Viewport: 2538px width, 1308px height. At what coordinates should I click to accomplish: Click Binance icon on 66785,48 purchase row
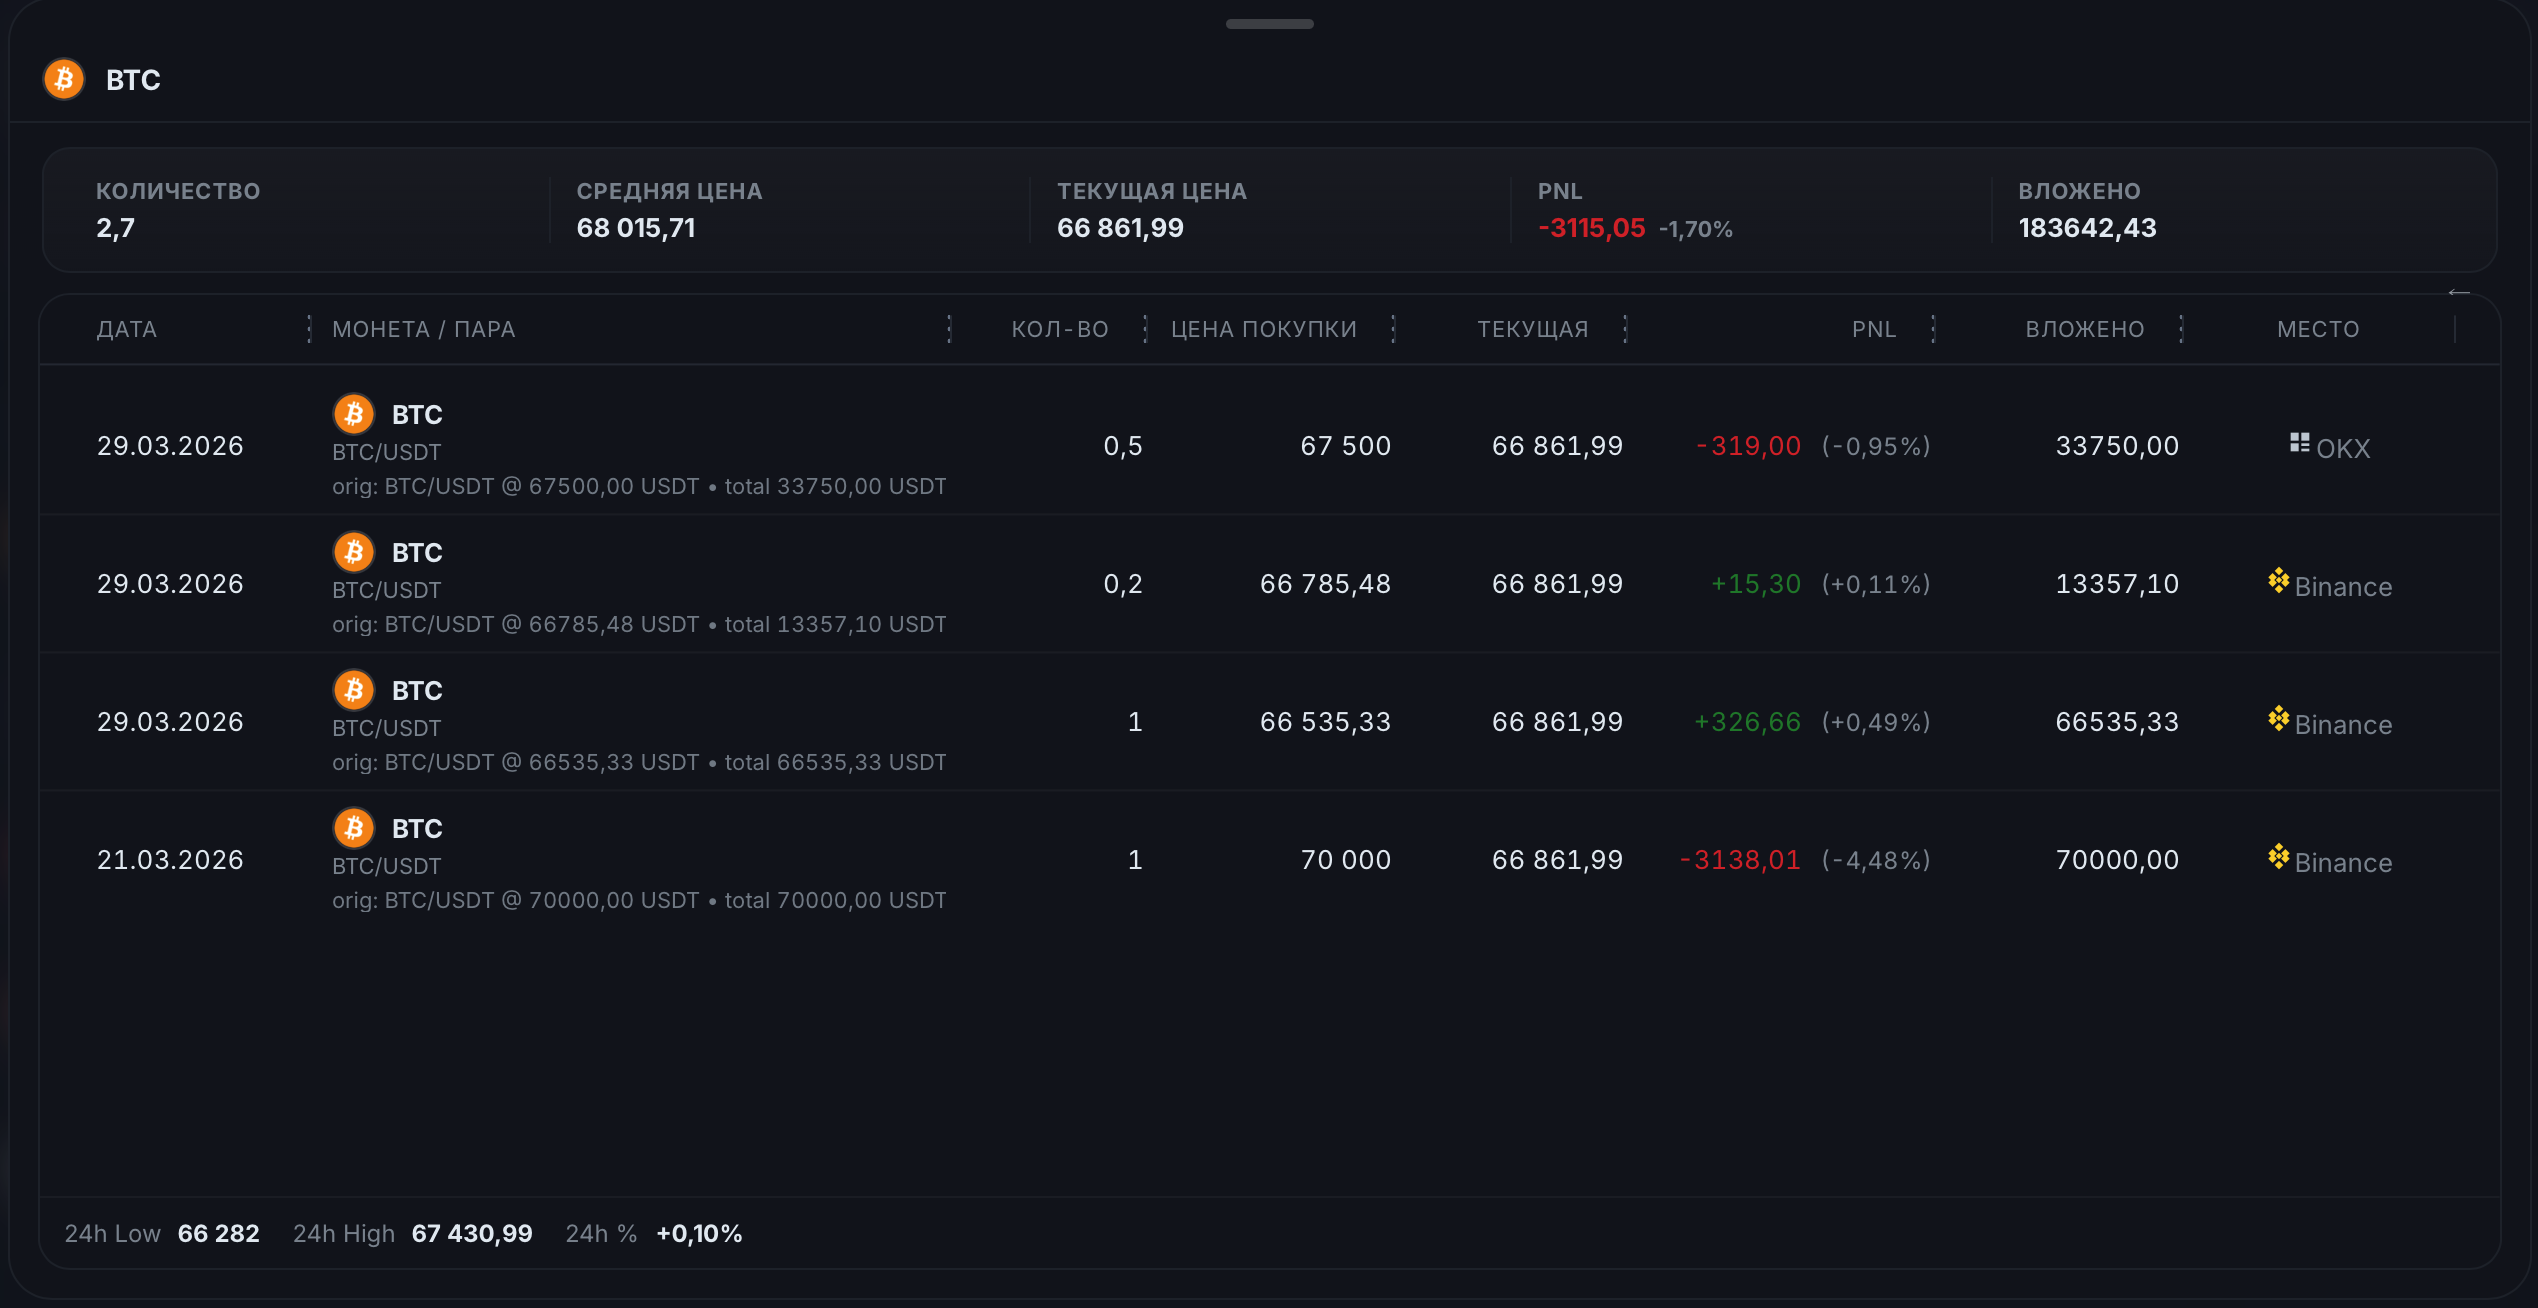tap(2278, 581)
